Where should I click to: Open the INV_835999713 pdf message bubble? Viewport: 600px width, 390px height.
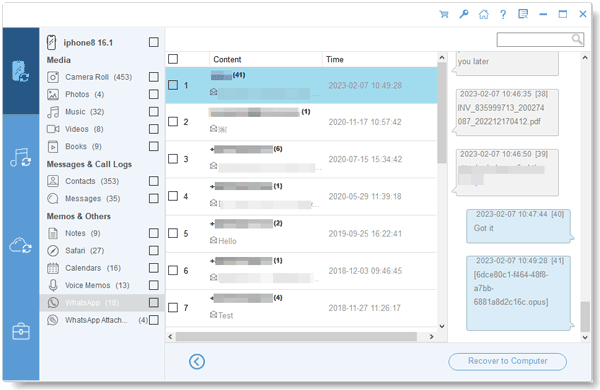(507, 112)
